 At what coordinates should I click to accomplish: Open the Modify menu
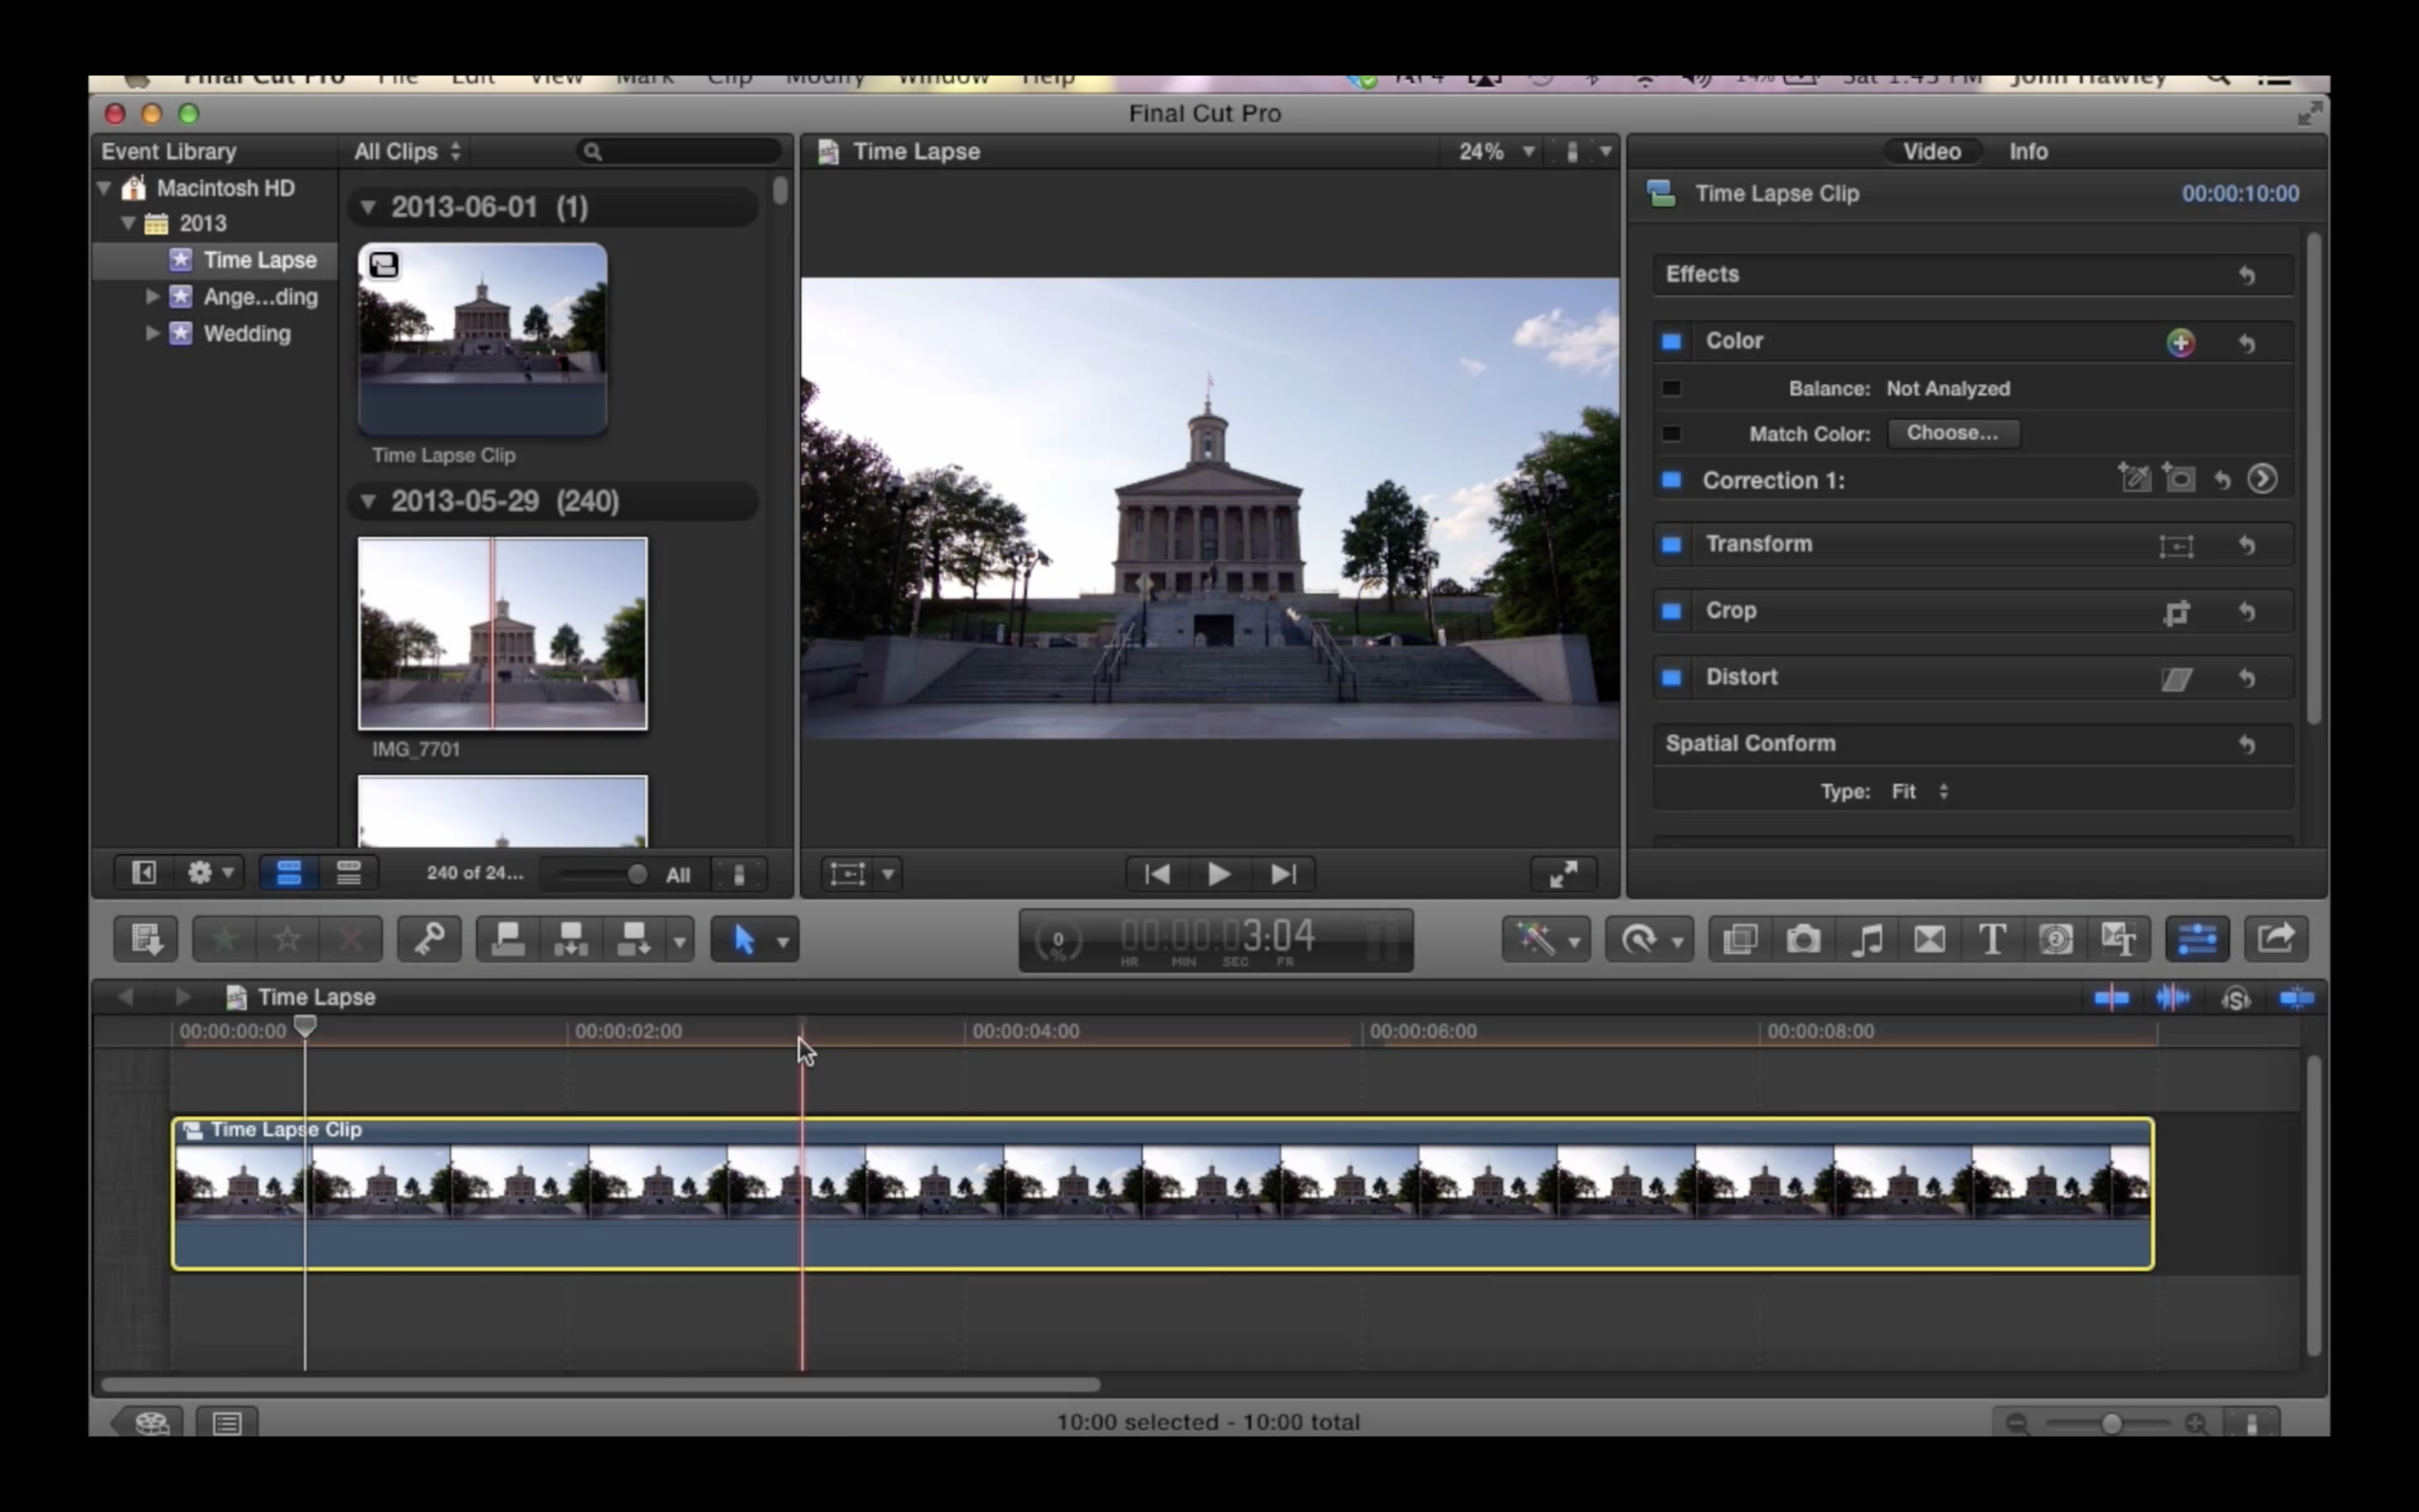pos(825,80)
